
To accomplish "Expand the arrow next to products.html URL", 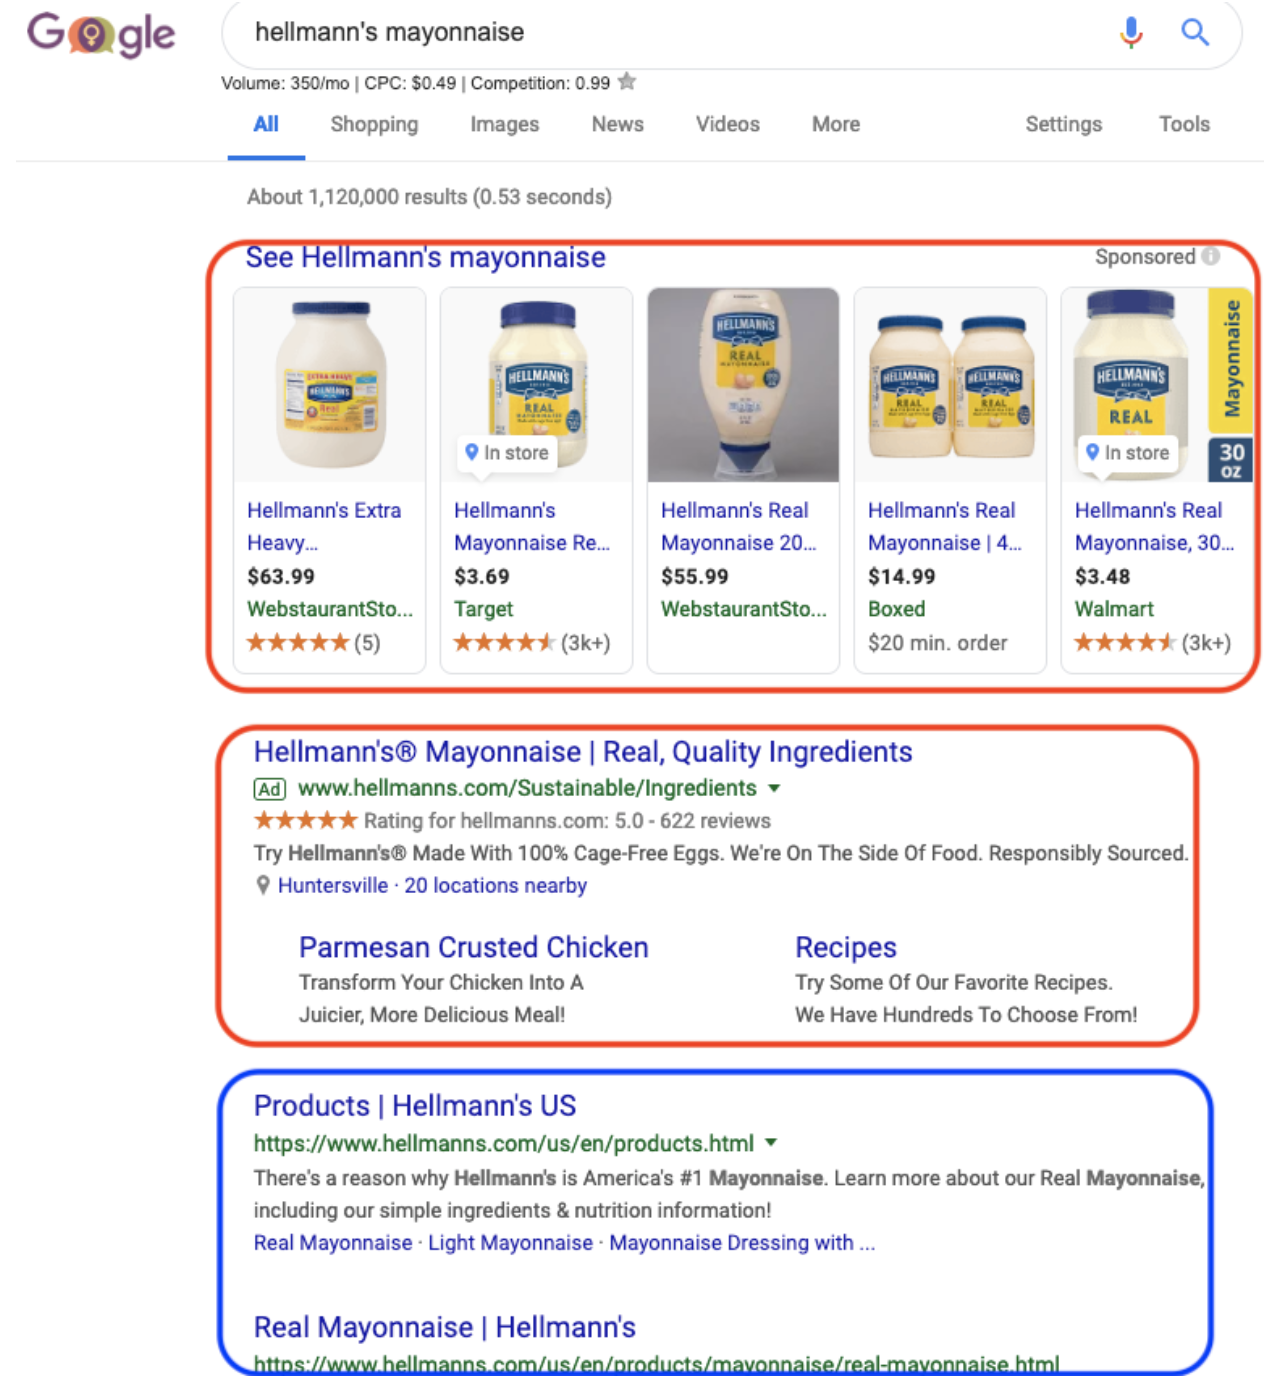I will click(x=771, y=1143).
